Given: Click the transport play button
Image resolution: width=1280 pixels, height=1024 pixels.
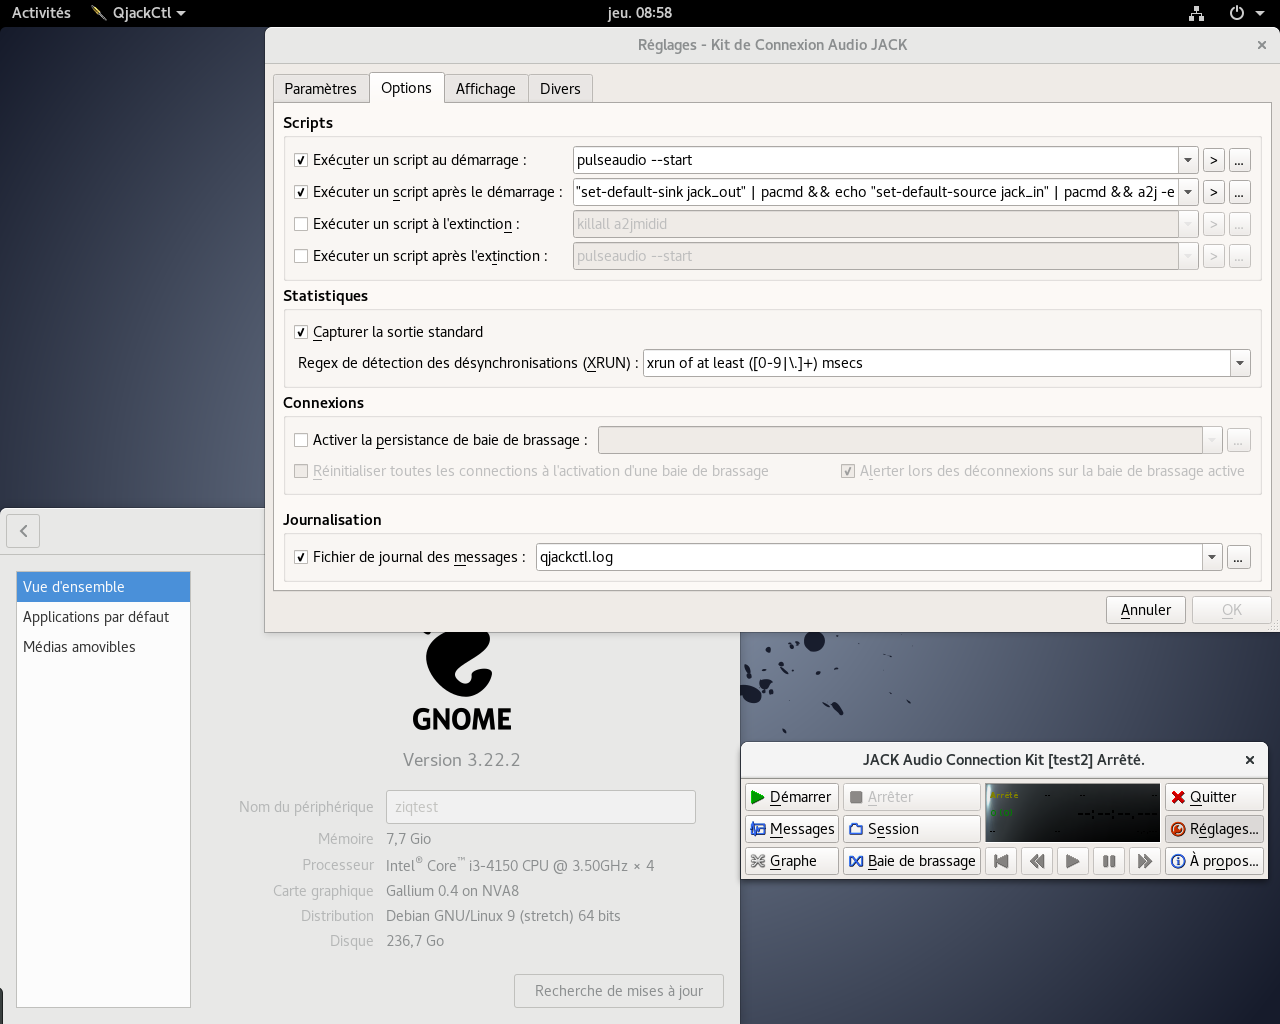Looking at the screenshot, I should pyautogui.click(x=1073, y=861).
